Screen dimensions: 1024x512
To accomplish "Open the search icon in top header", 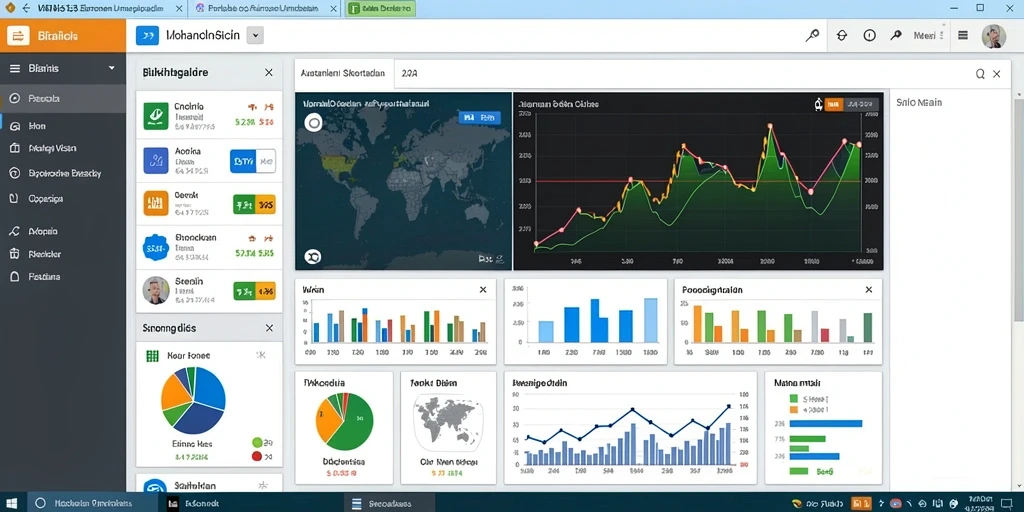I will pyautogui.click(x=812, y=35).
